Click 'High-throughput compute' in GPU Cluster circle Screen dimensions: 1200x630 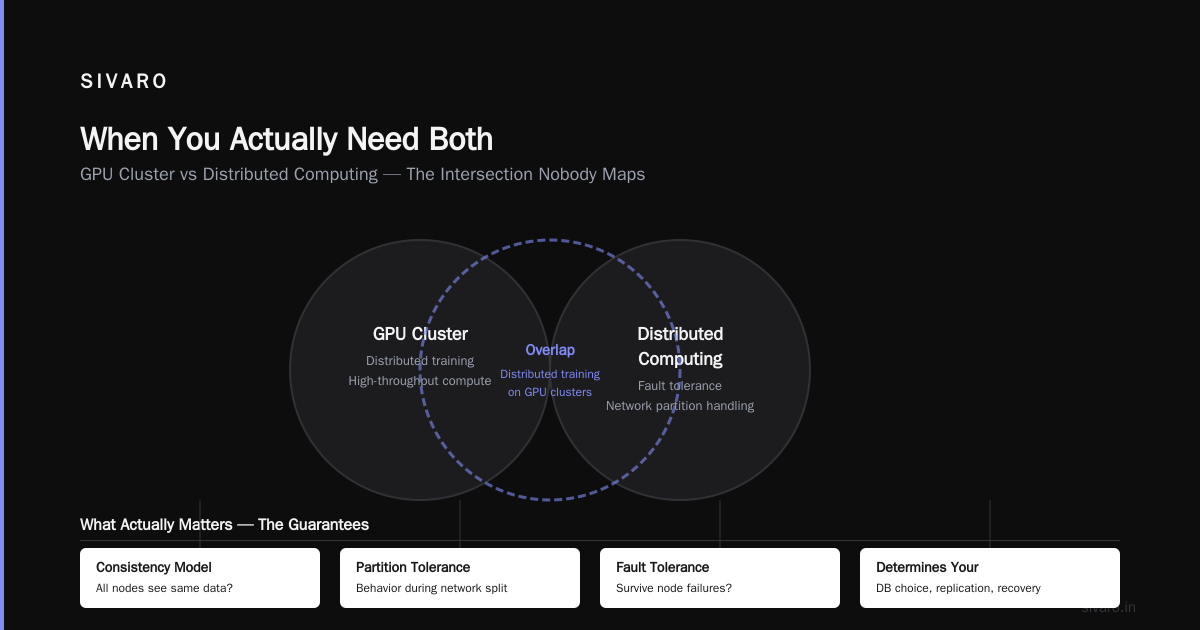(x=420, y=381)
